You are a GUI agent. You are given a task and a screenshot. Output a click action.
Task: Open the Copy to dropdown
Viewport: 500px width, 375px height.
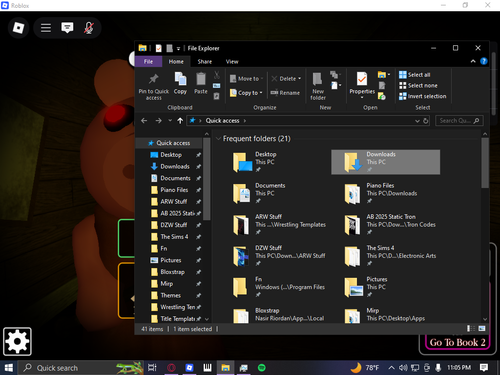(246, 93)
